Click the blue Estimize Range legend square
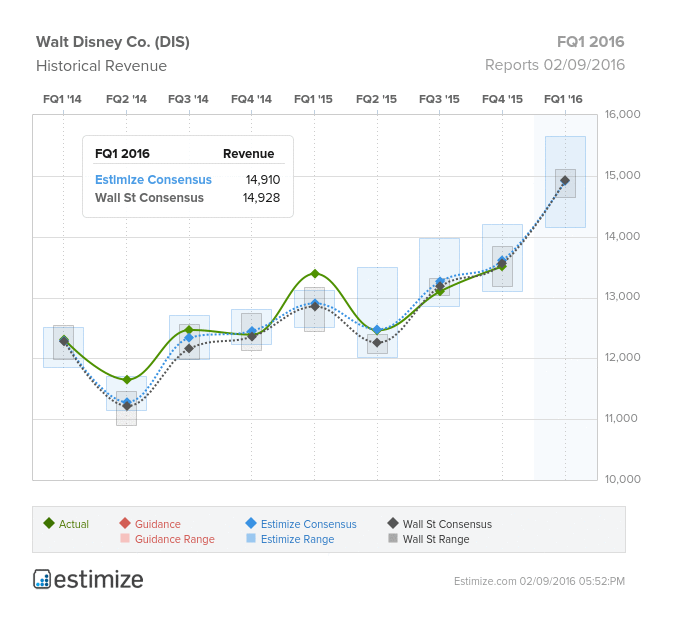675x620 pixels. (251, 538)
